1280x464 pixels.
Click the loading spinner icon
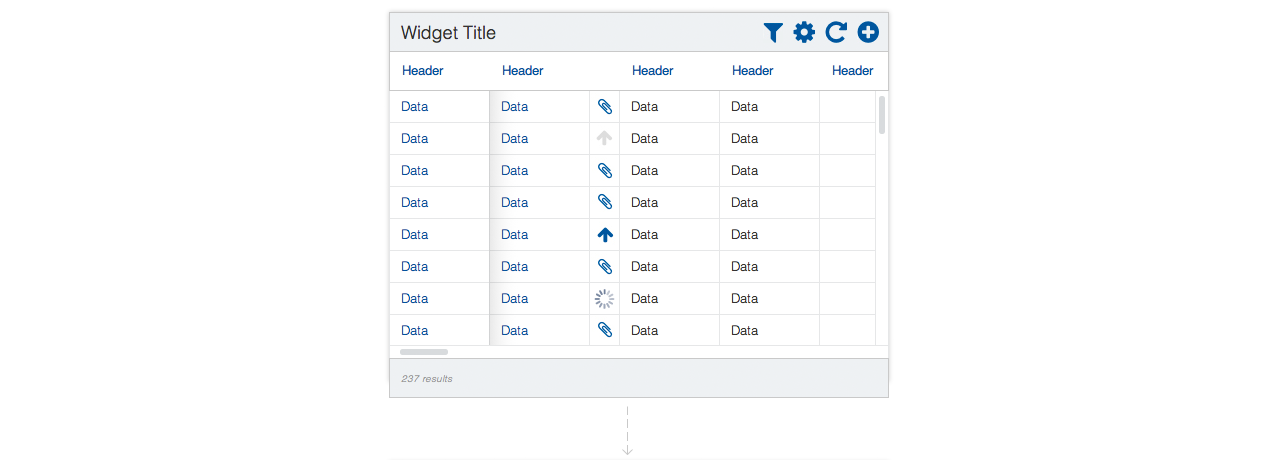[x=604, y=298]
